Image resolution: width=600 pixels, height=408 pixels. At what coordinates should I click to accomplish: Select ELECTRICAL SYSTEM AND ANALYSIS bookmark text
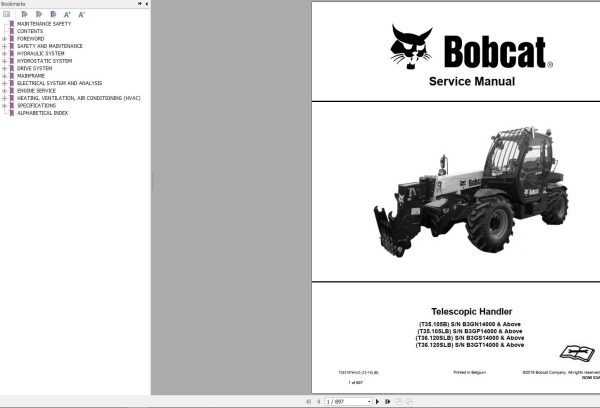[60, 83]
